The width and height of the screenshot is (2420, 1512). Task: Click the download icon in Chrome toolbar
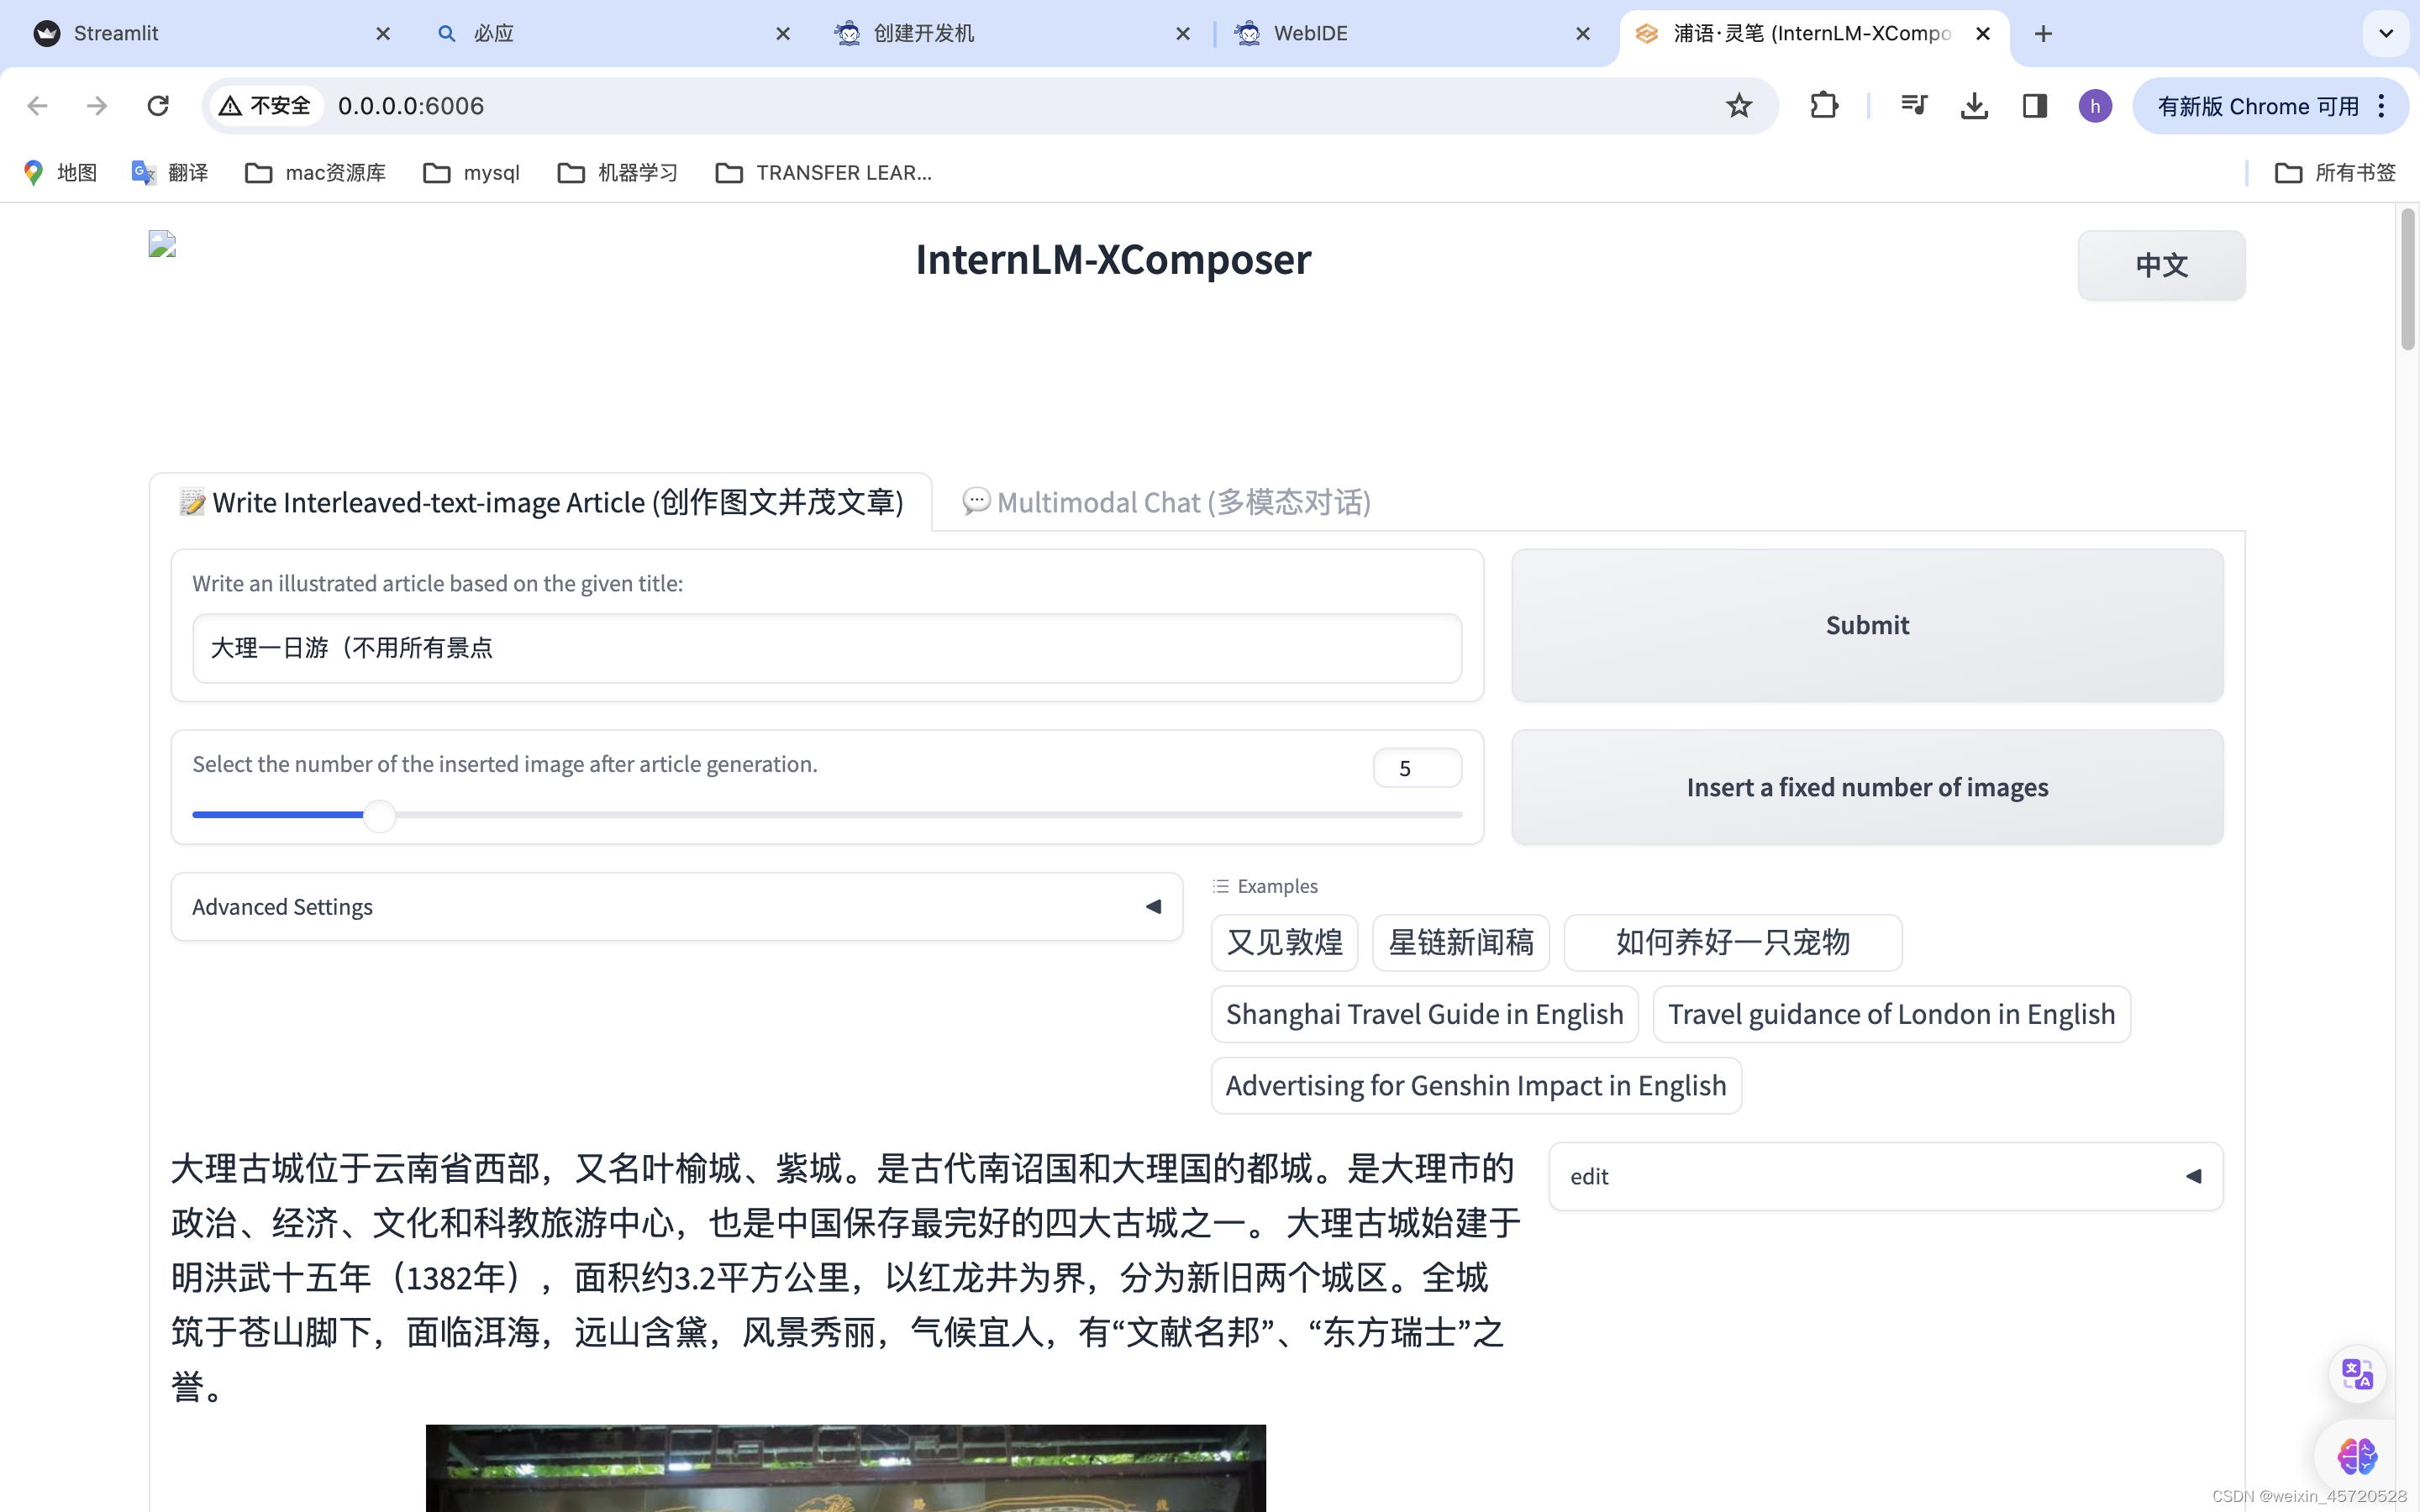pyautogui.click(x=1974, y=104)
